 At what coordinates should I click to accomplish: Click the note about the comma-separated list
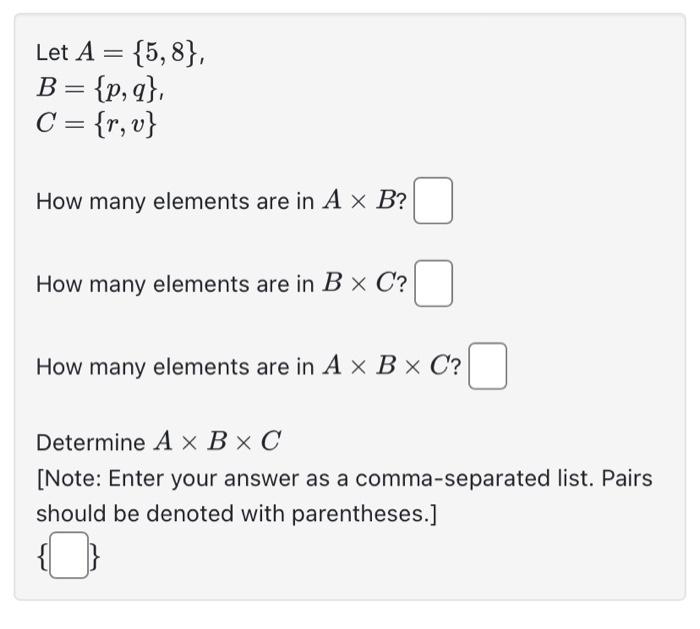[x=343, y=479]
